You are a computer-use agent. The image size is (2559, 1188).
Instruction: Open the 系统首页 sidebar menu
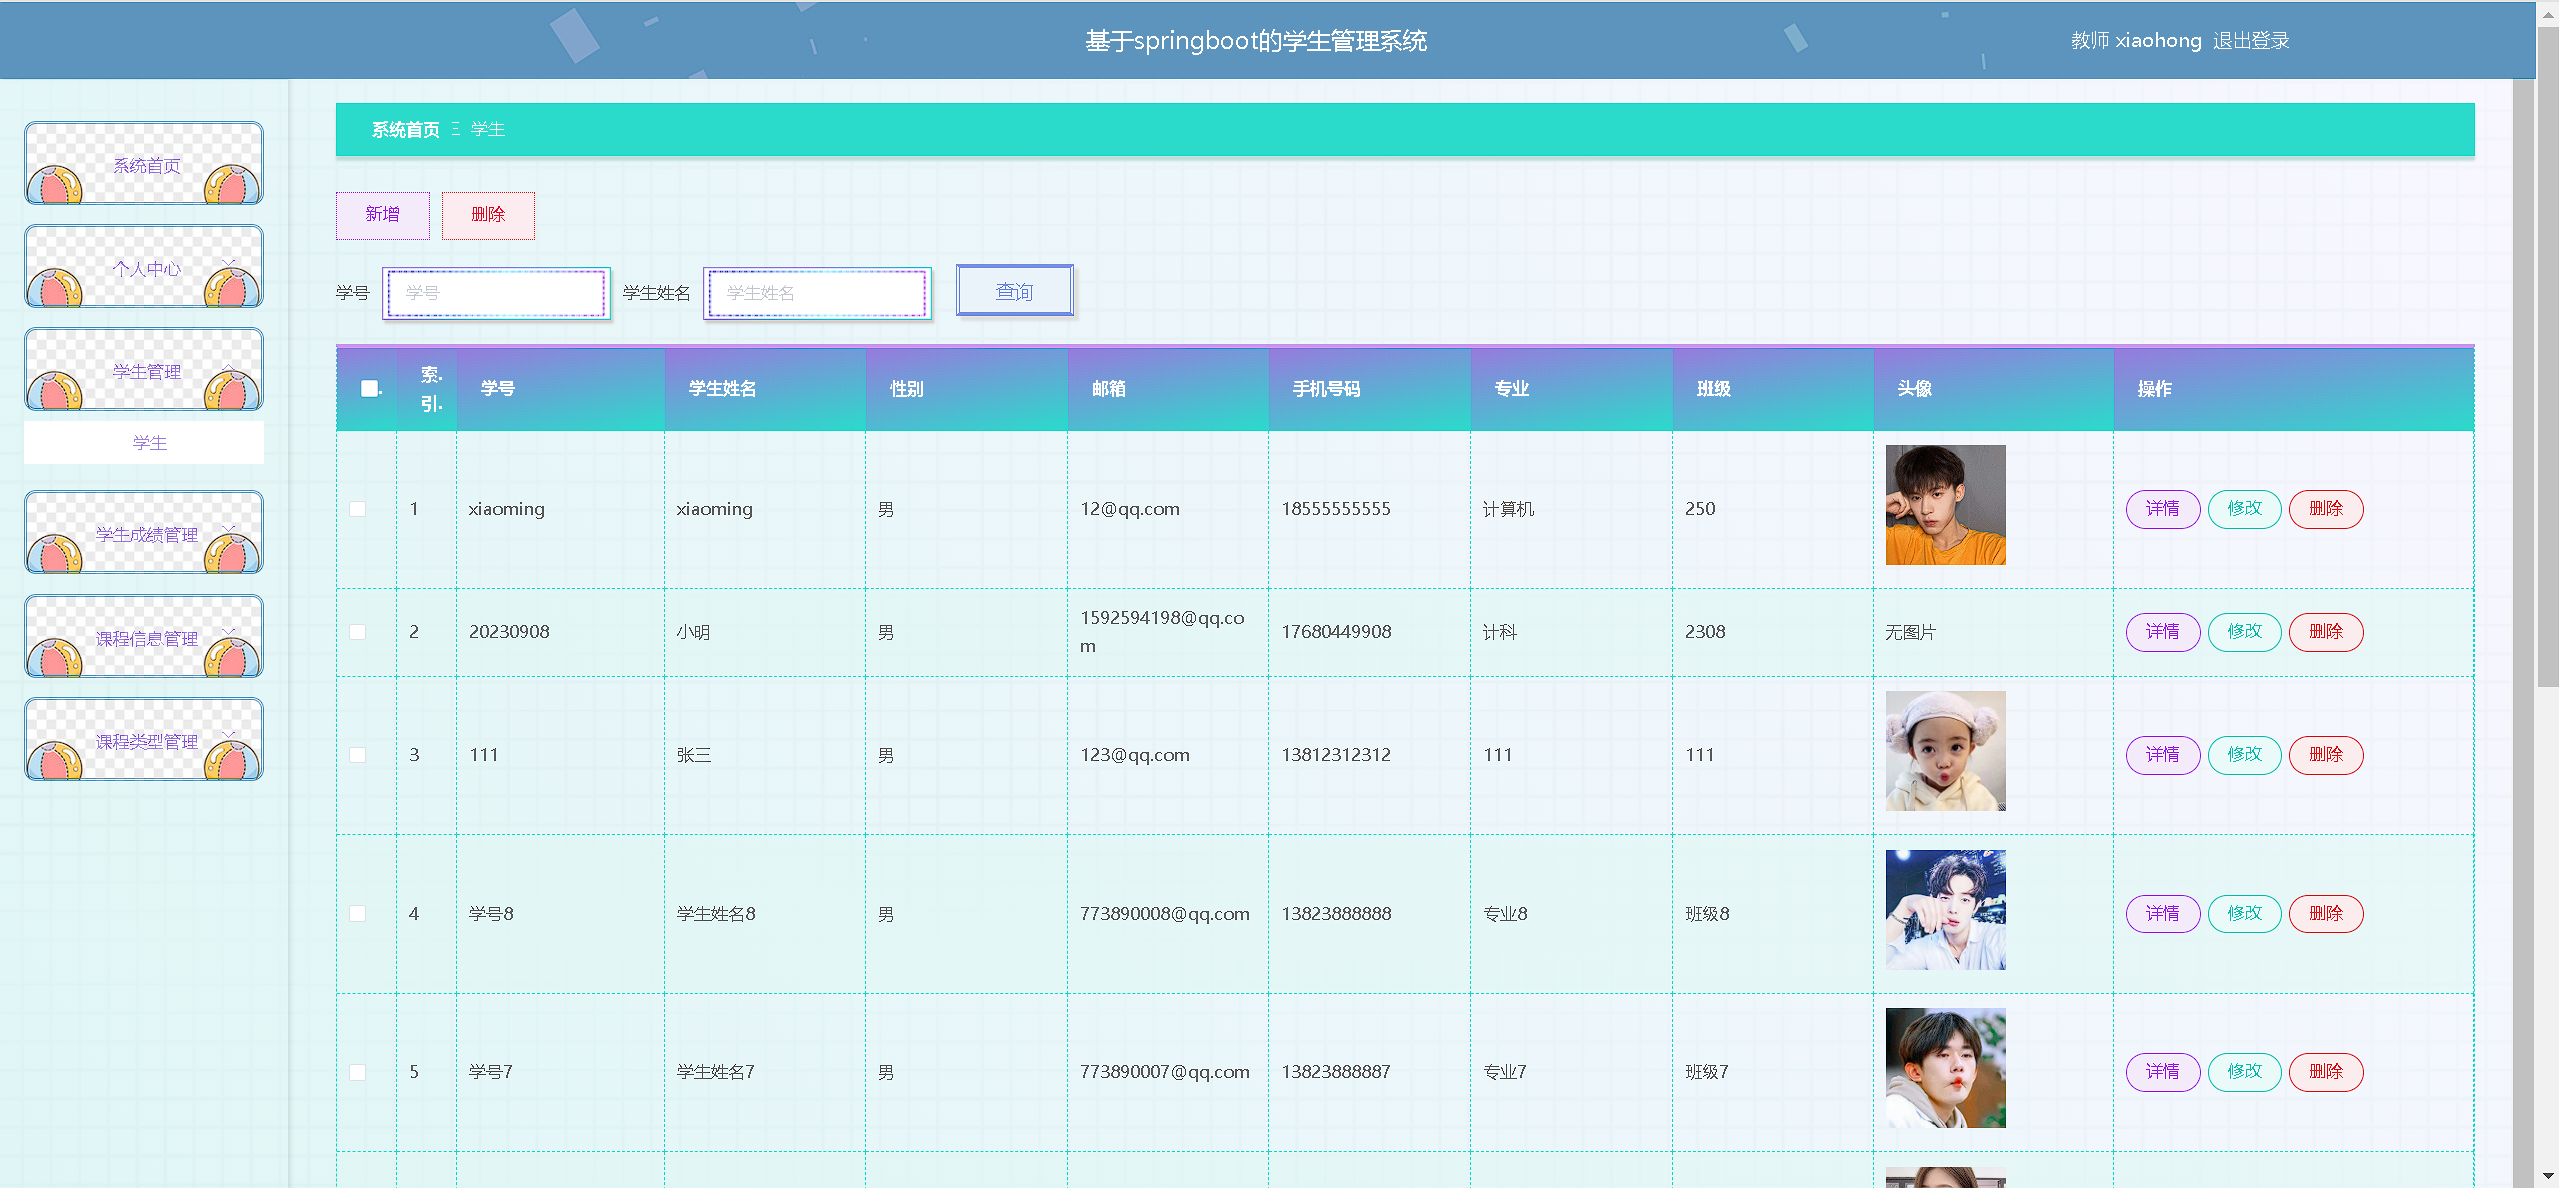(144, 164)
